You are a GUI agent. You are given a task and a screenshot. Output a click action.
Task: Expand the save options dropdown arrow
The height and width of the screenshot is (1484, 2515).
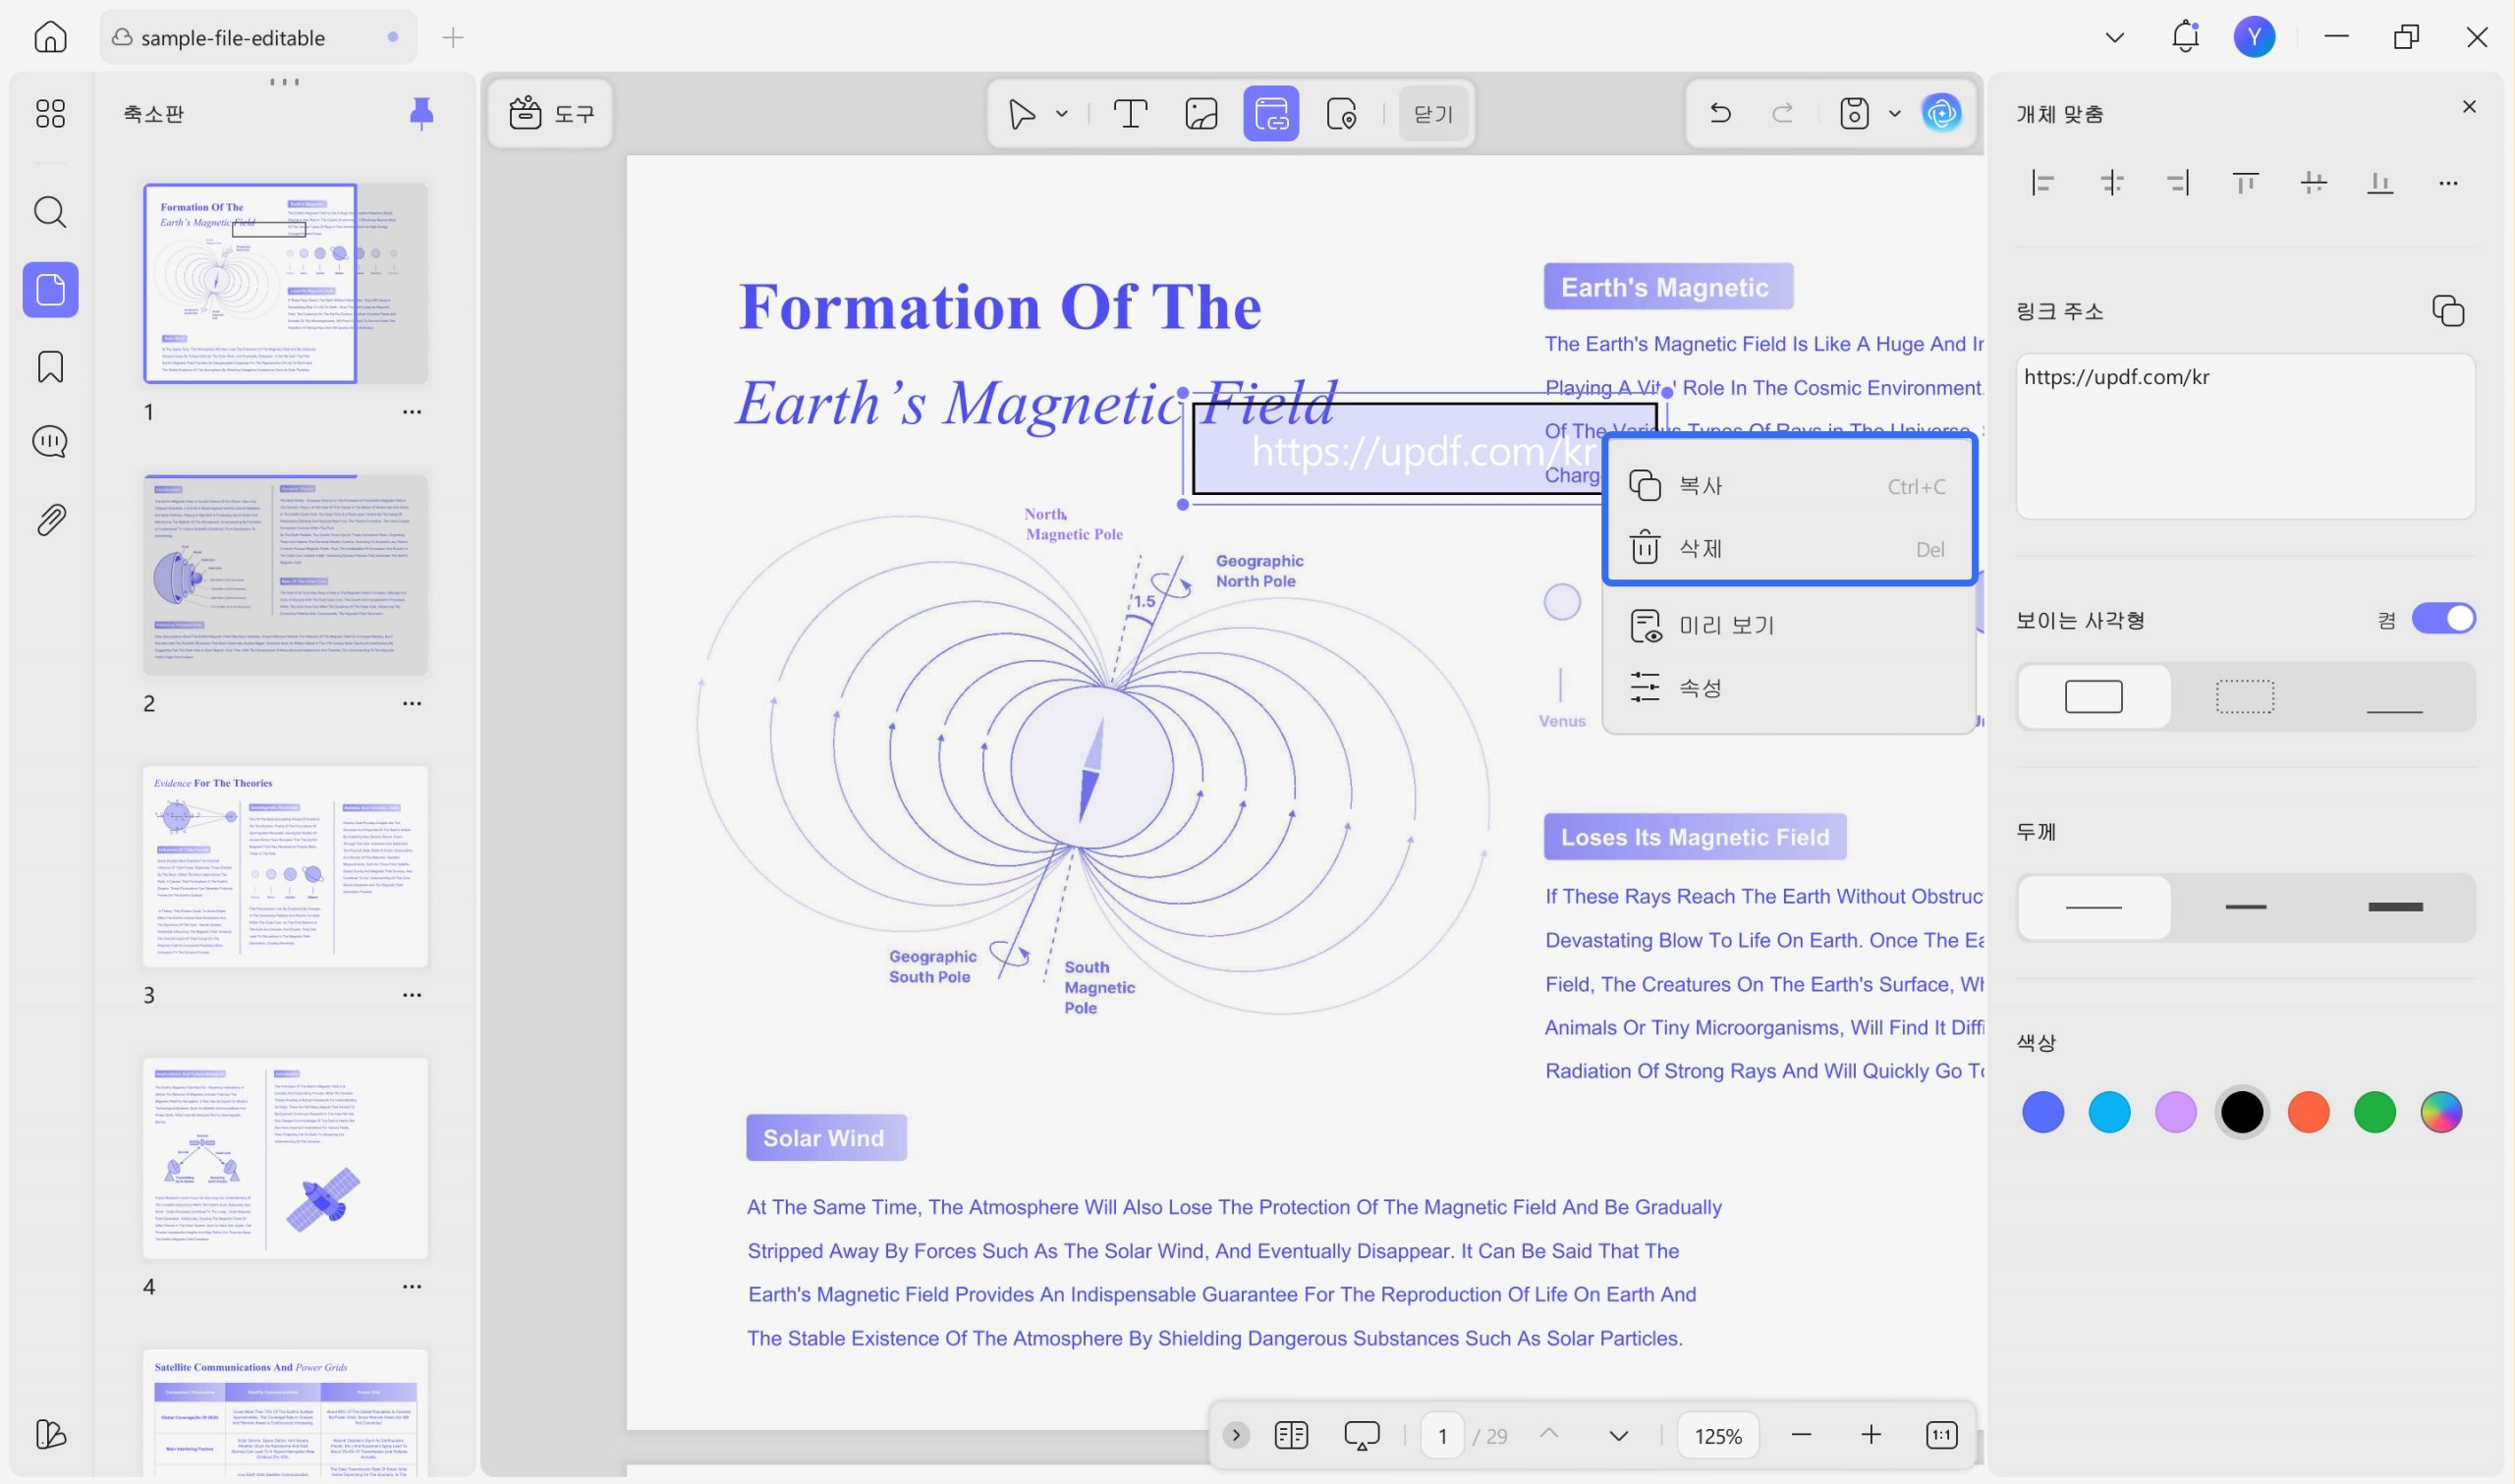[x=1894, y=114]
